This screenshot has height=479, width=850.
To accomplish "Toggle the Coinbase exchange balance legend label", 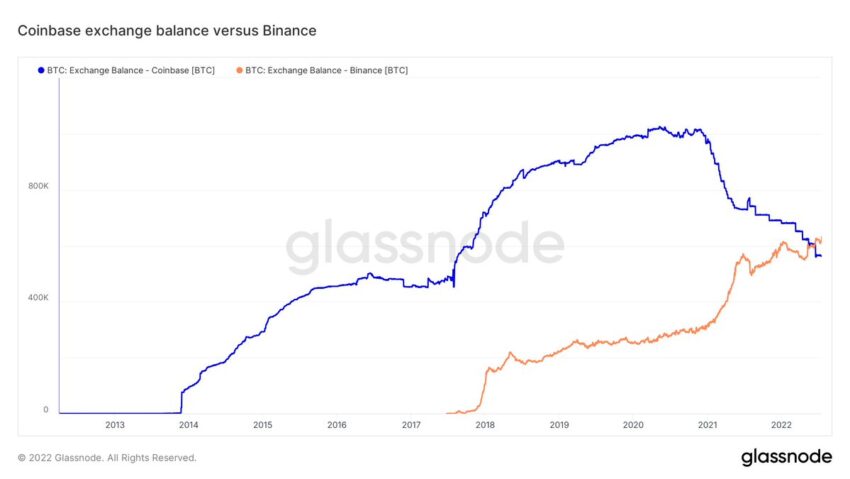I will point(131,70).
